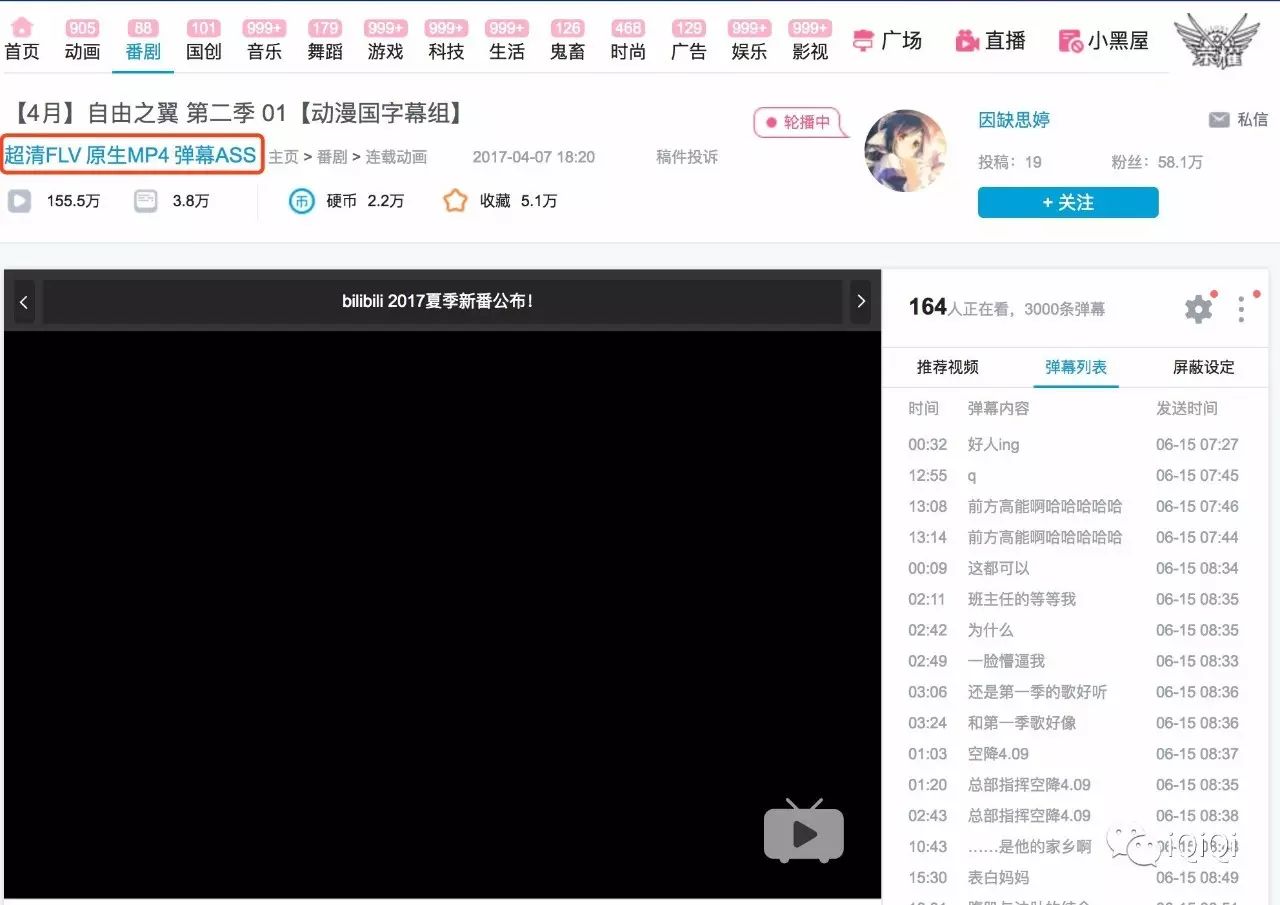The image size is (1280, 905).
Task: Click the 收藏 star favorite icon
Action: click(455, 201)
